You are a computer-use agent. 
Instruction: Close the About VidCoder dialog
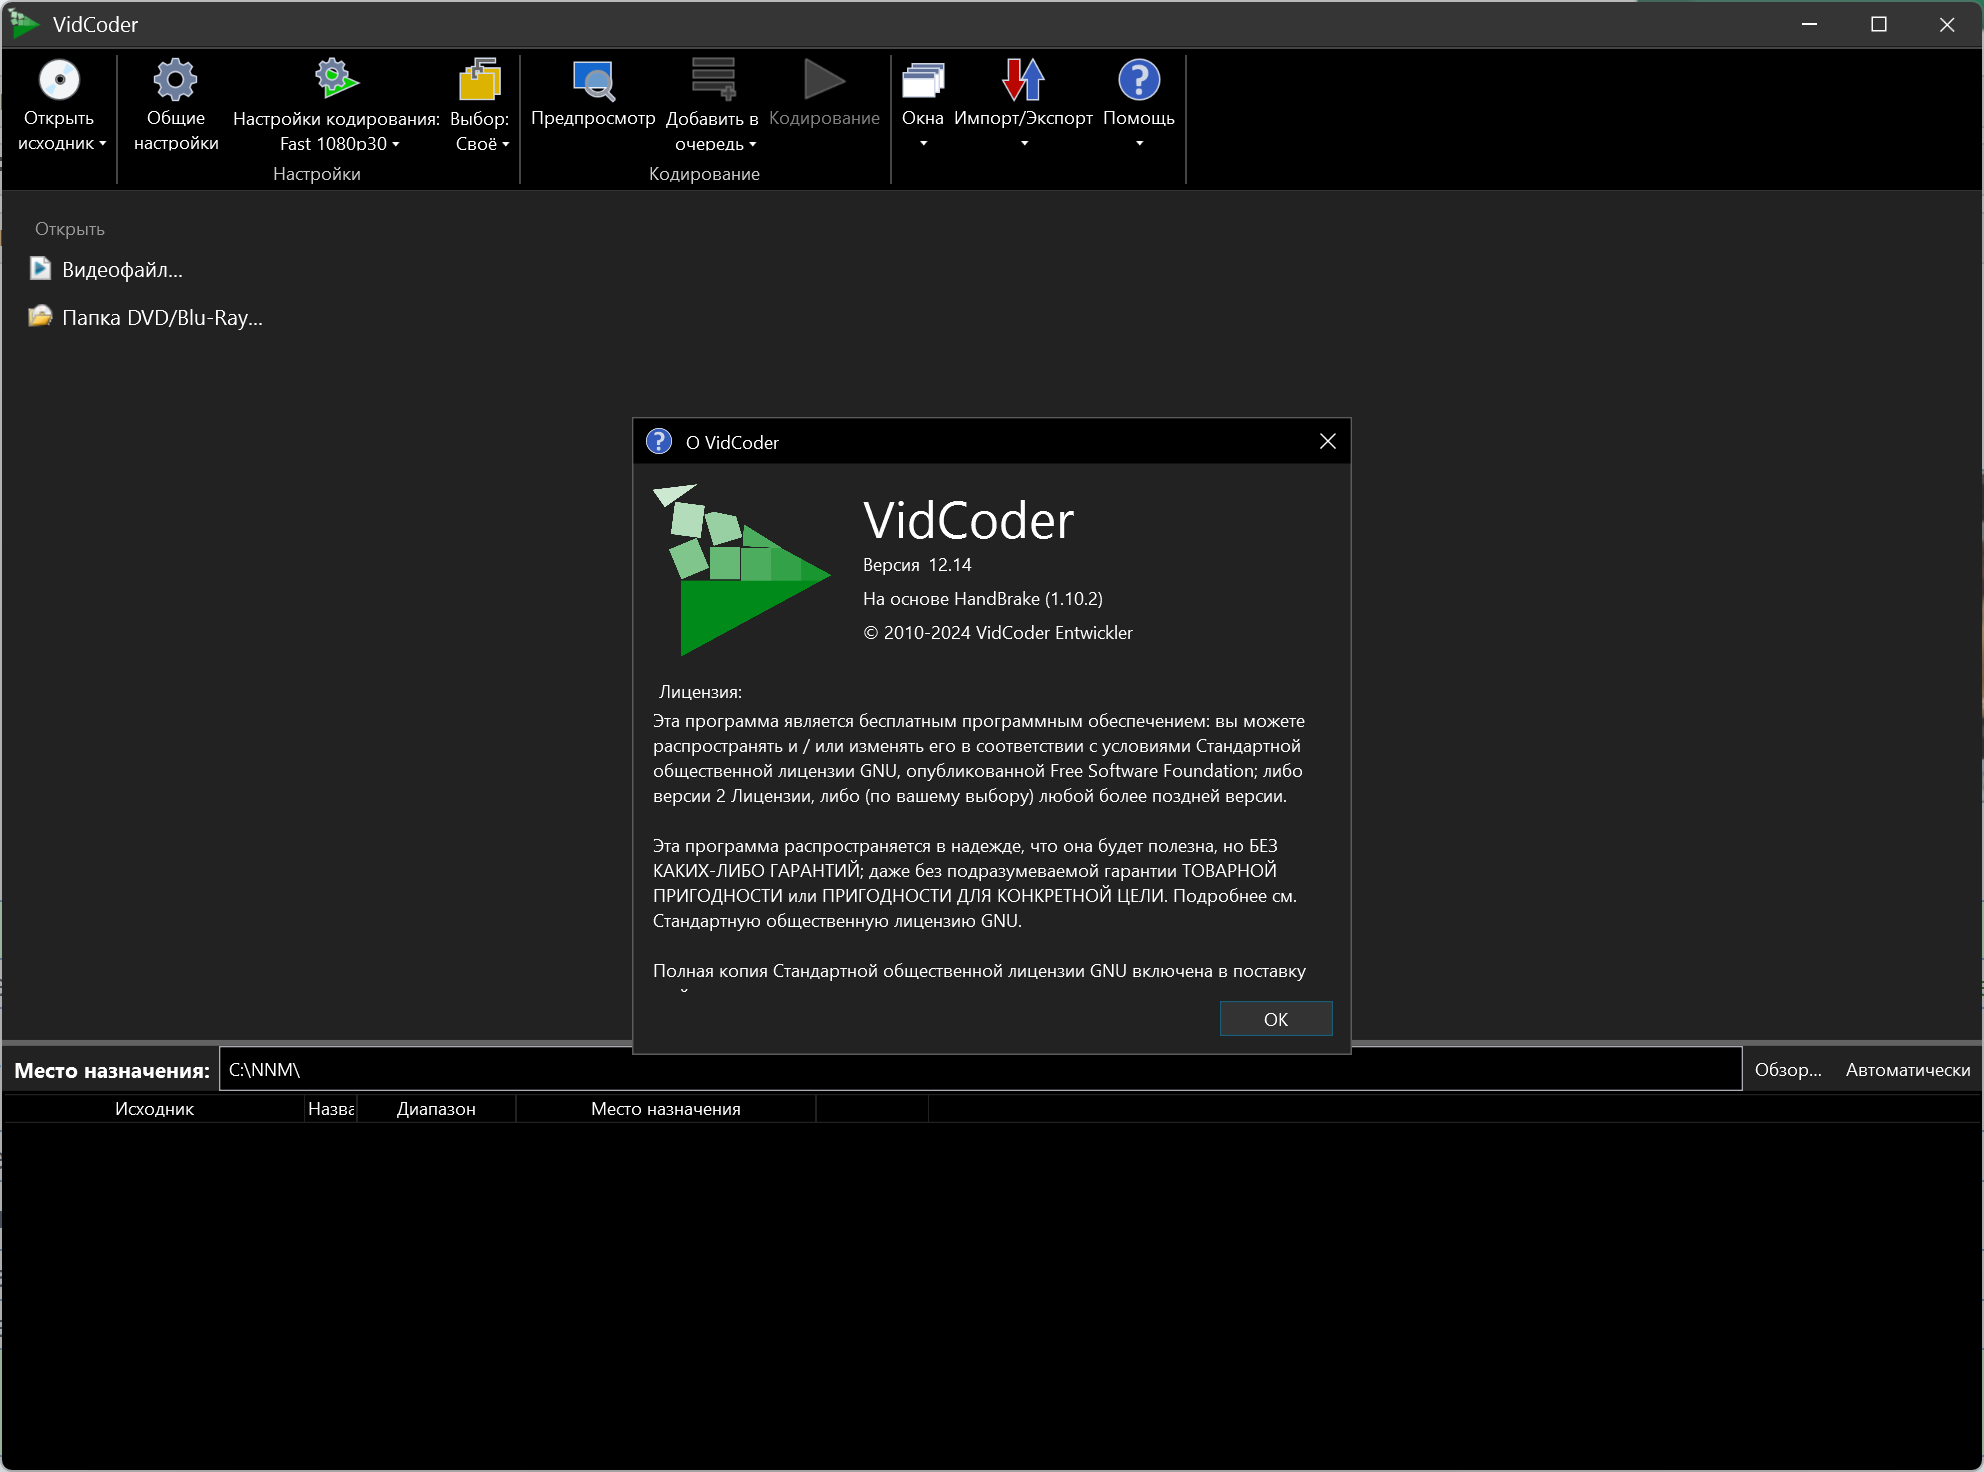pos(1327,442)
